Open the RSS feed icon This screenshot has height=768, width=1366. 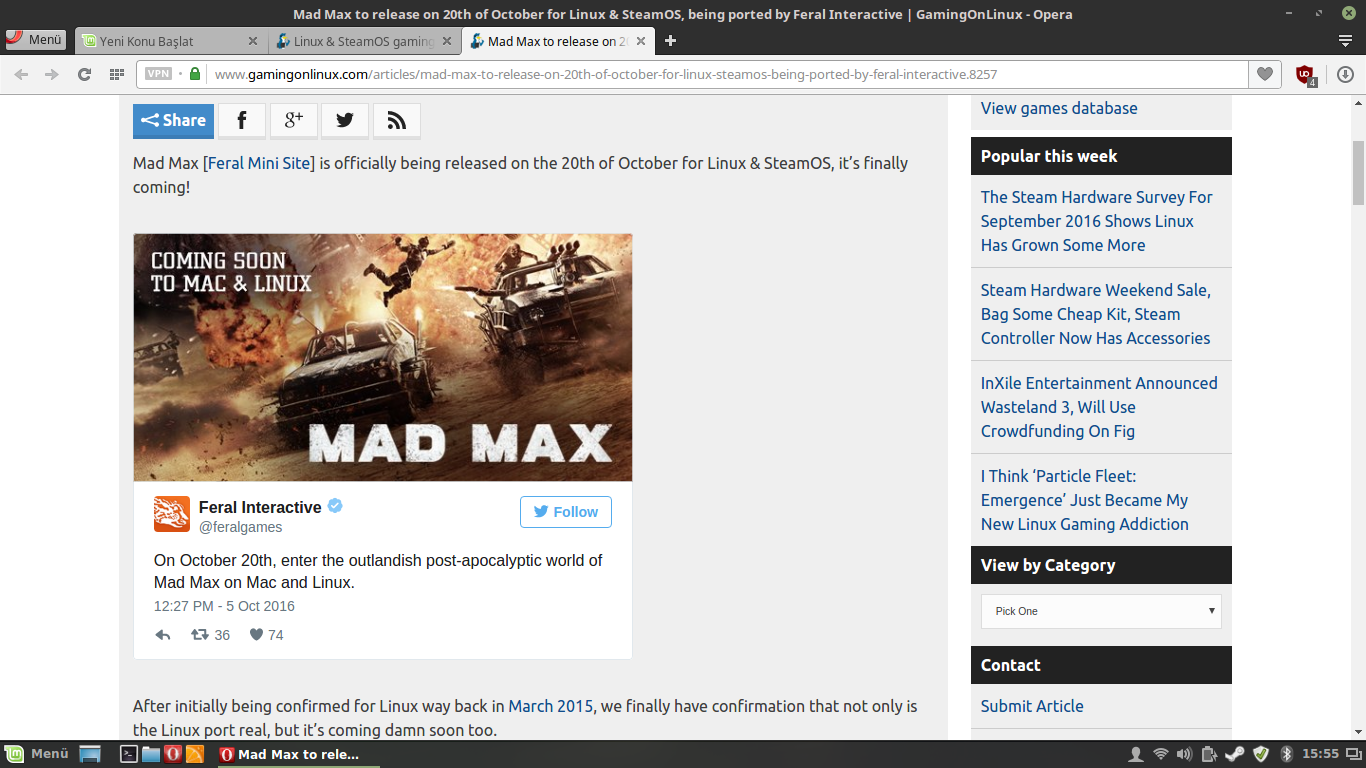[397, 120]
